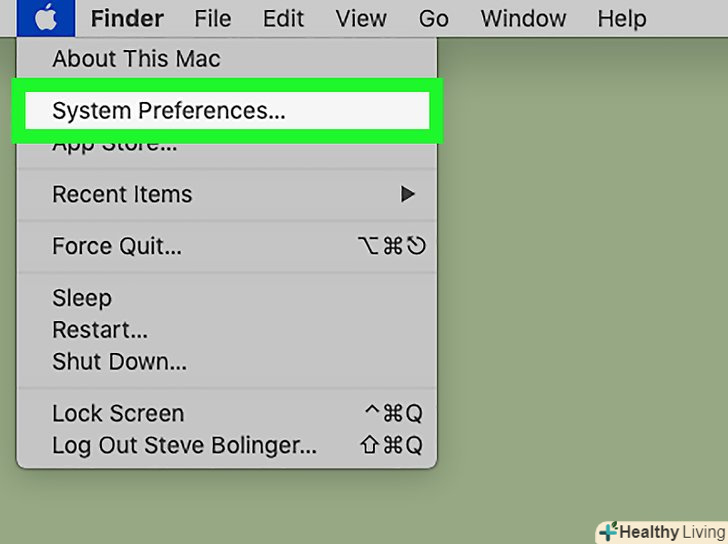Choose Force Quit… from the menu
Viewport: 728px width, 544px height.
(x=117, y=246)
